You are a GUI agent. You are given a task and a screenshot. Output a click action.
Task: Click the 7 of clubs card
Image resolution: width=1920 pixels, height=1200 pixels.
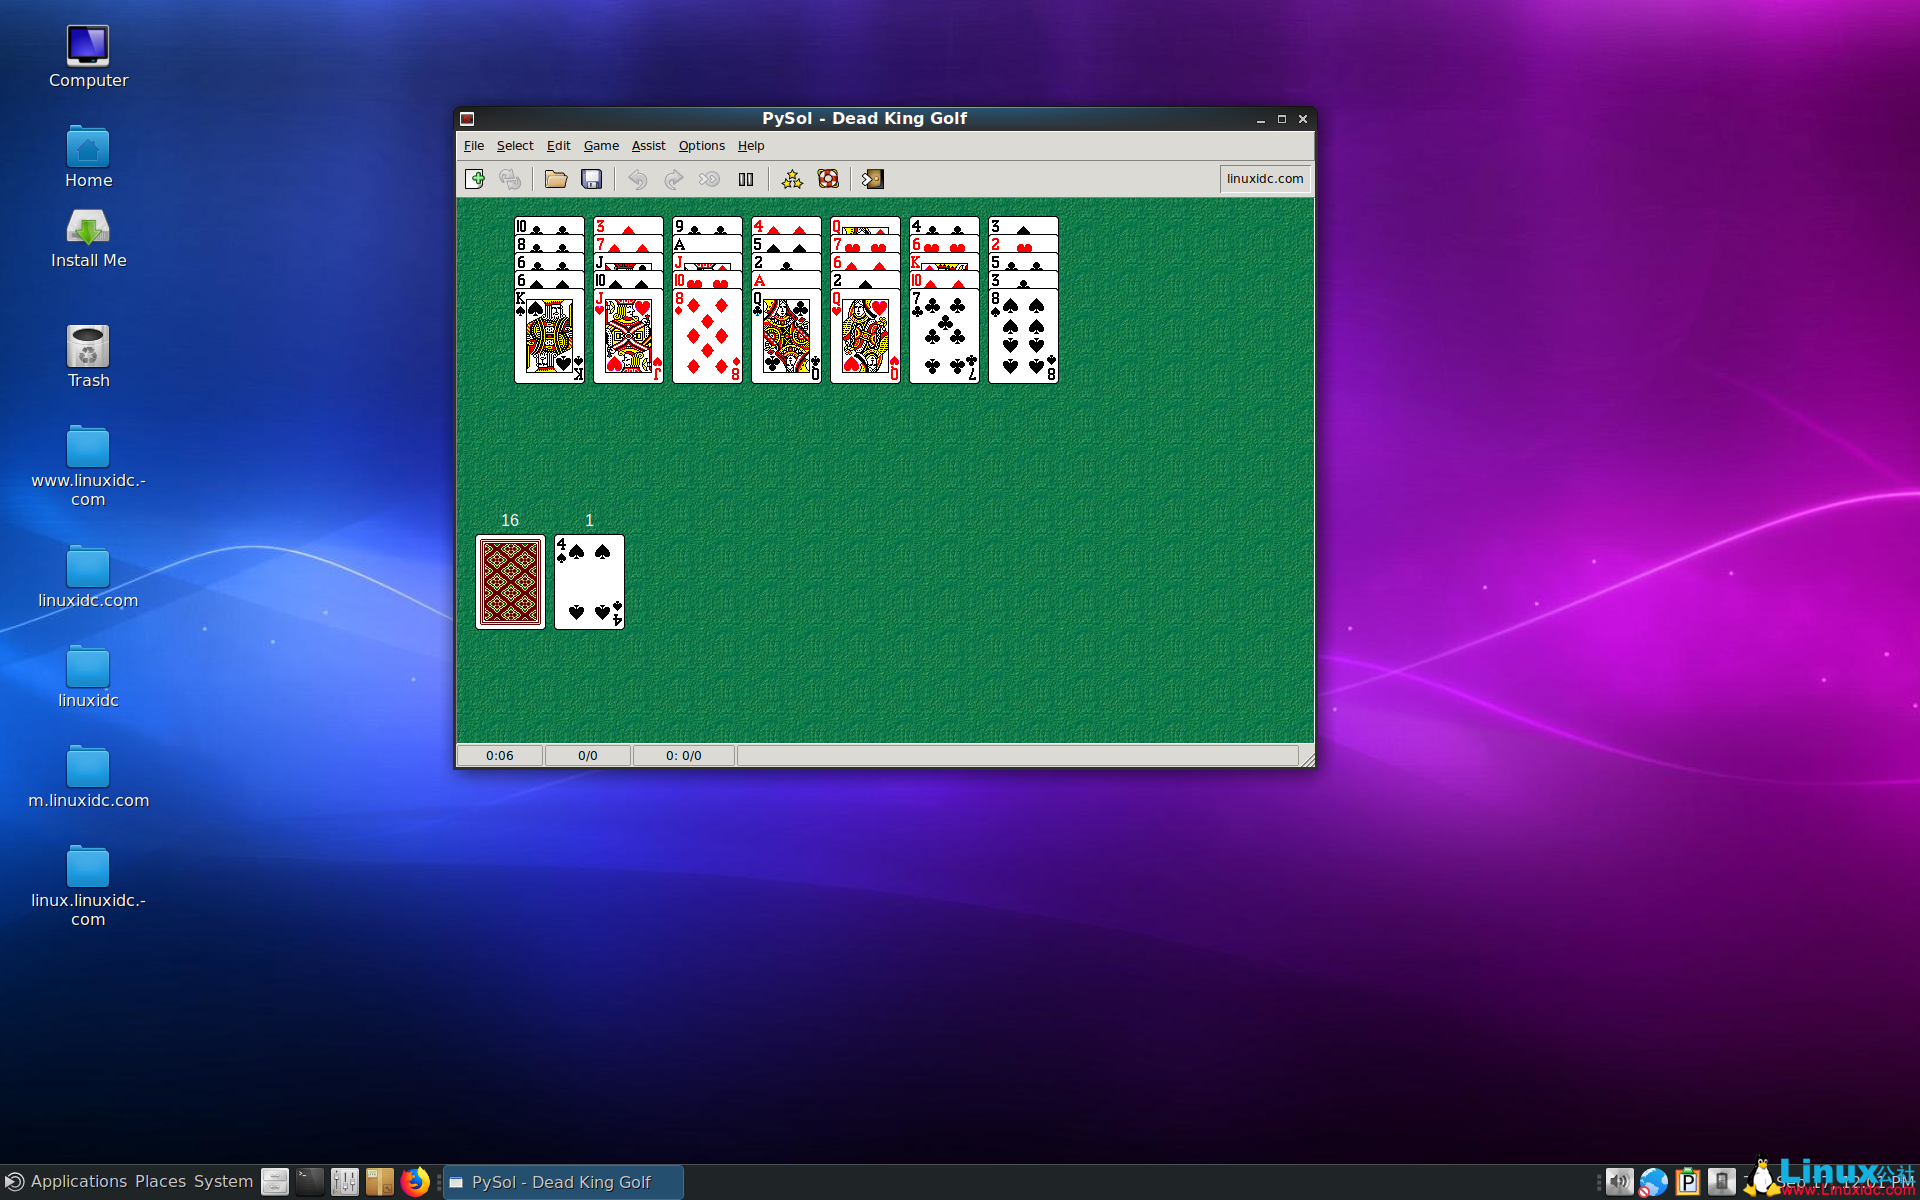[x=944, y=336]
